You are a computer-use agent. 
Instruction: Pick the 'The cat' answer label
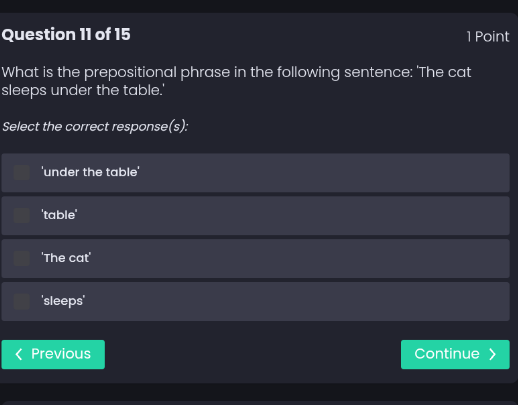[66, 258]
